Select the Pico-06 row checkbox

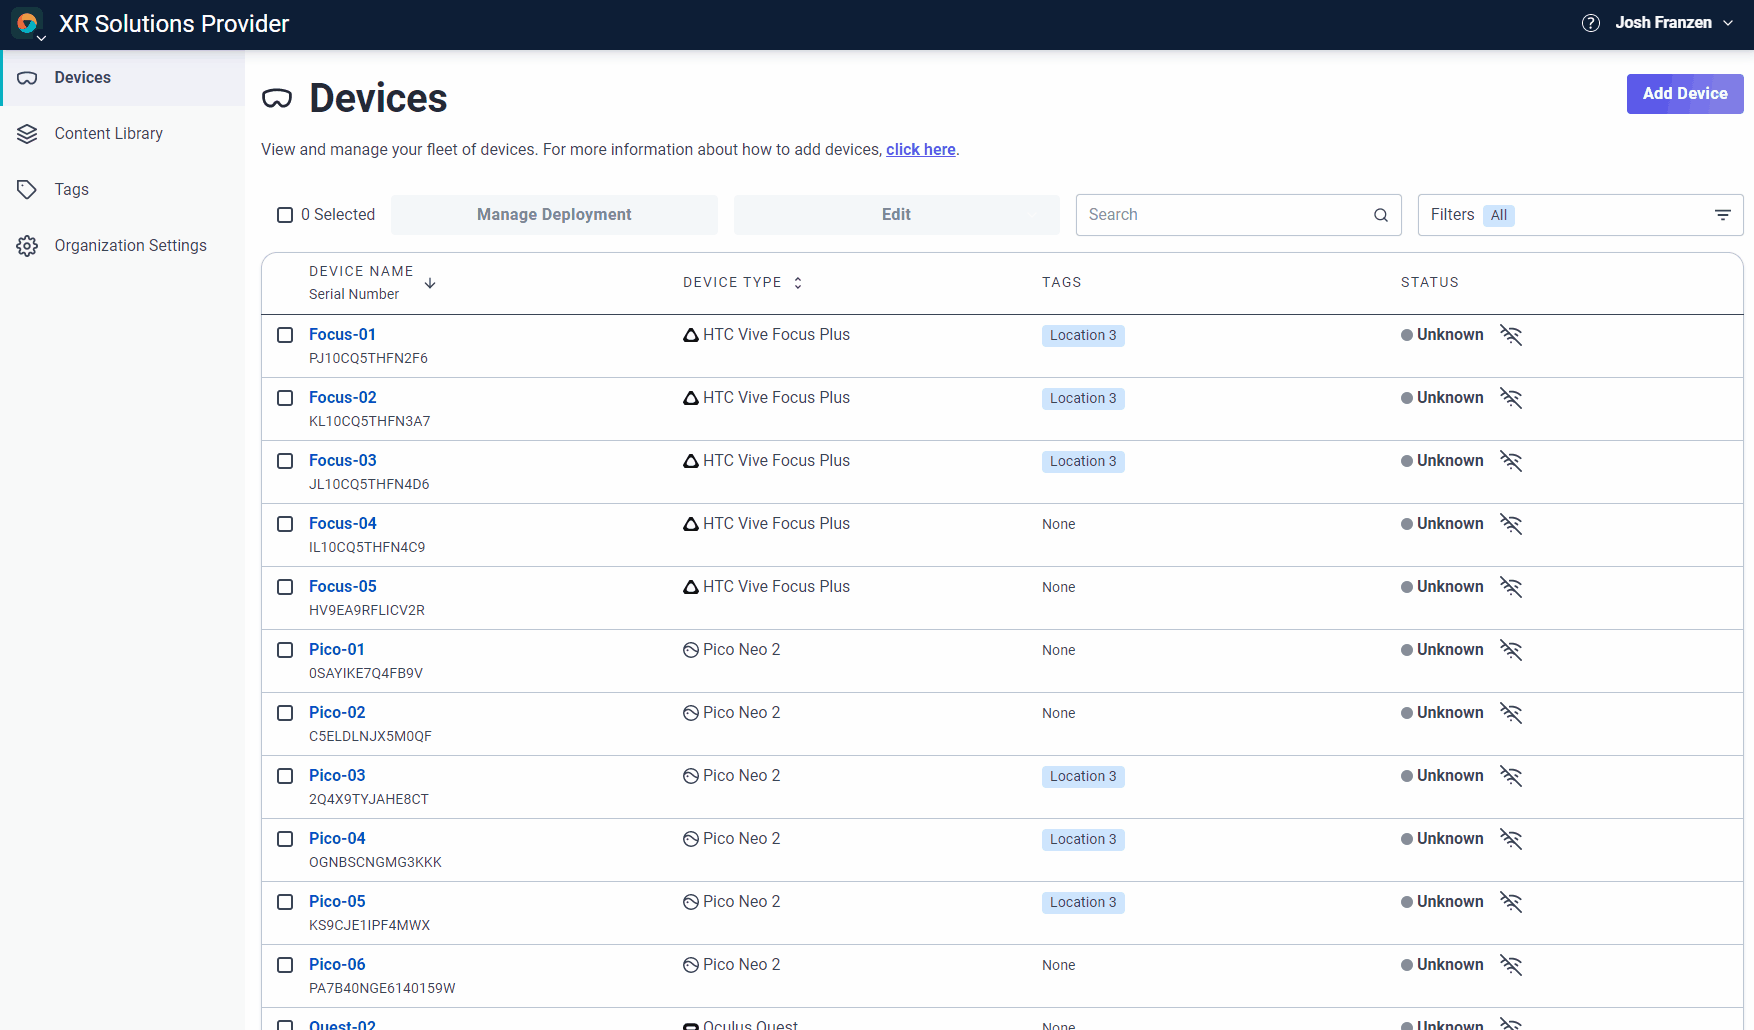pyautogui.click(x=285, y=965)
